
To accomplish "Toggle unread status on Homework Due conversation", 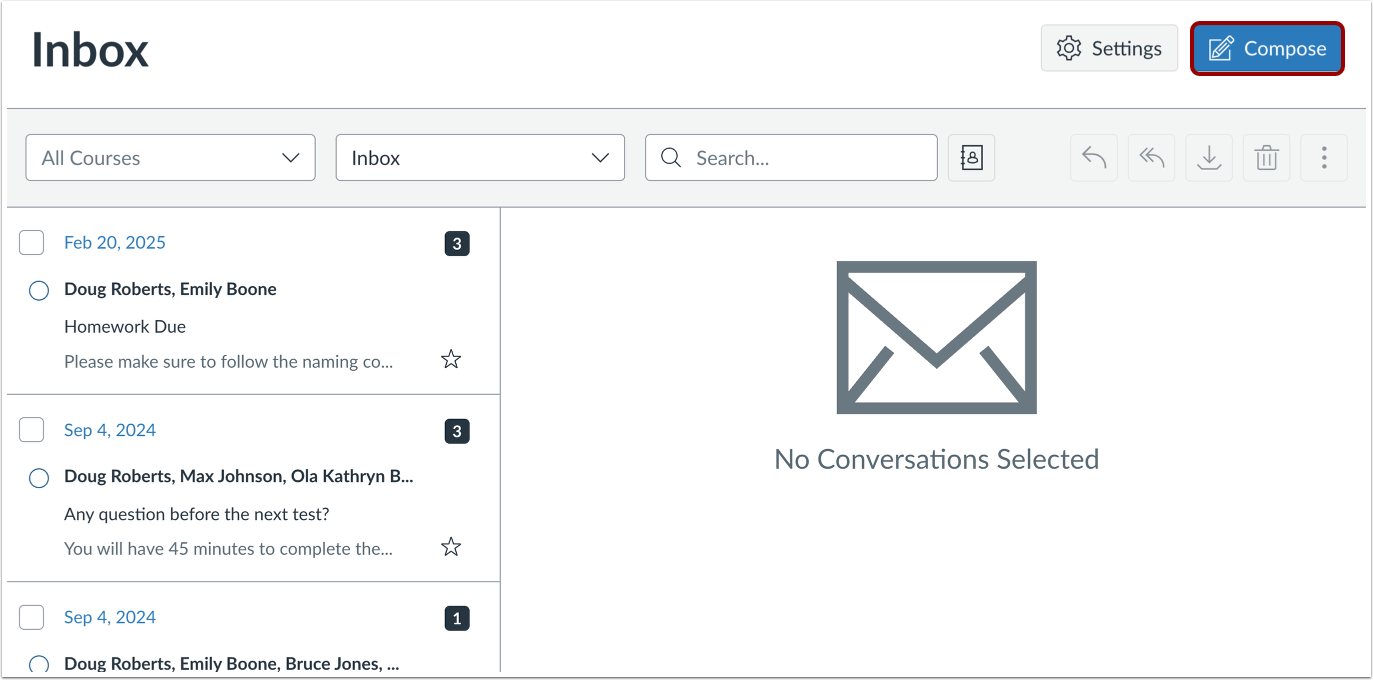I will click(38, 290).
